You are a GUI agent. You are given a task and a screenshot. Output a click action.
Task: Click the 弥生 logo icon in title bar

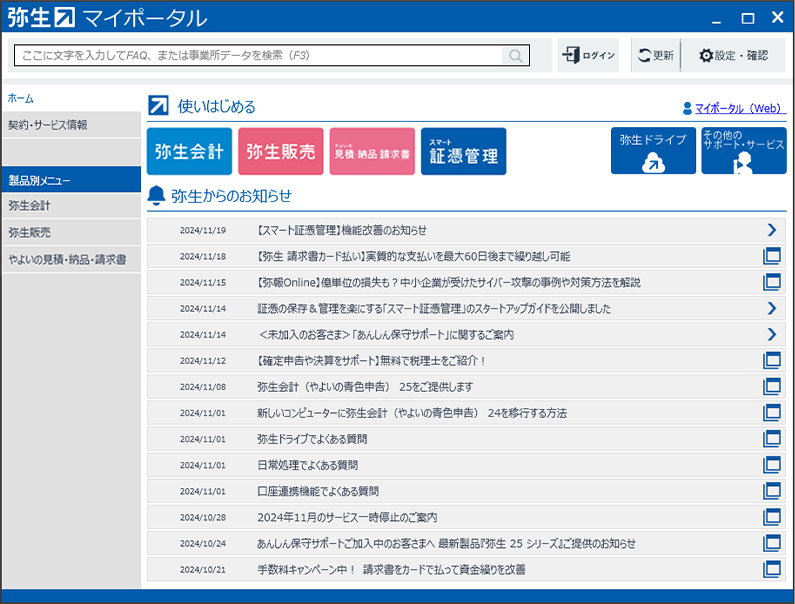point(65,17)
